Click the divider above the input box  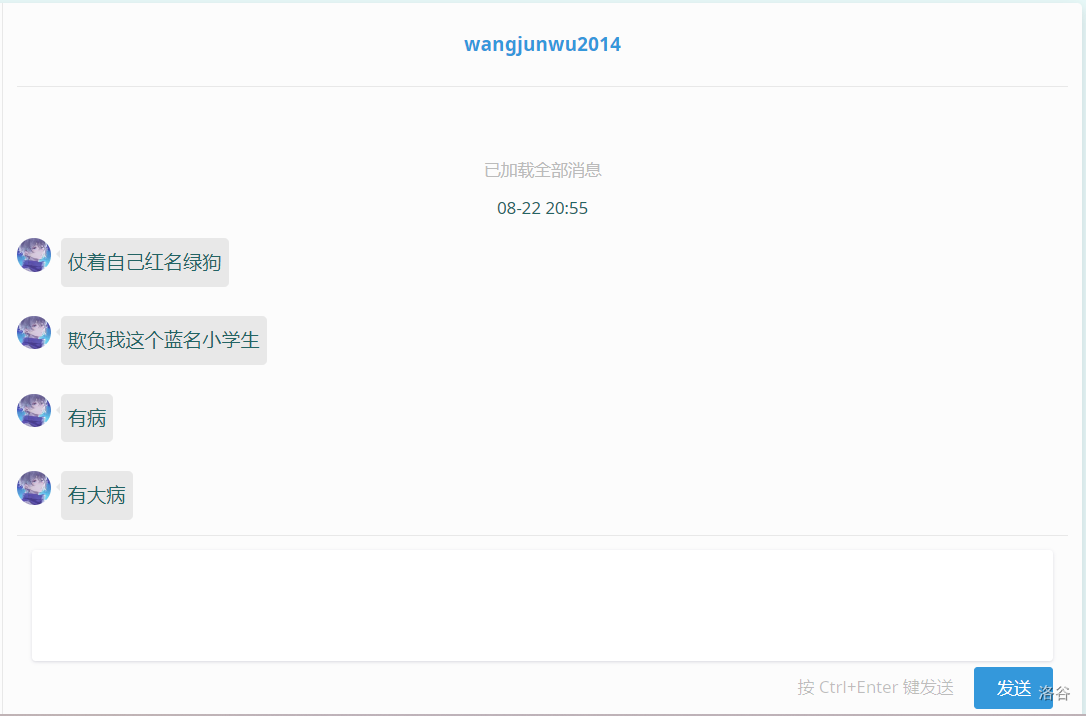(x=542, y=535)
